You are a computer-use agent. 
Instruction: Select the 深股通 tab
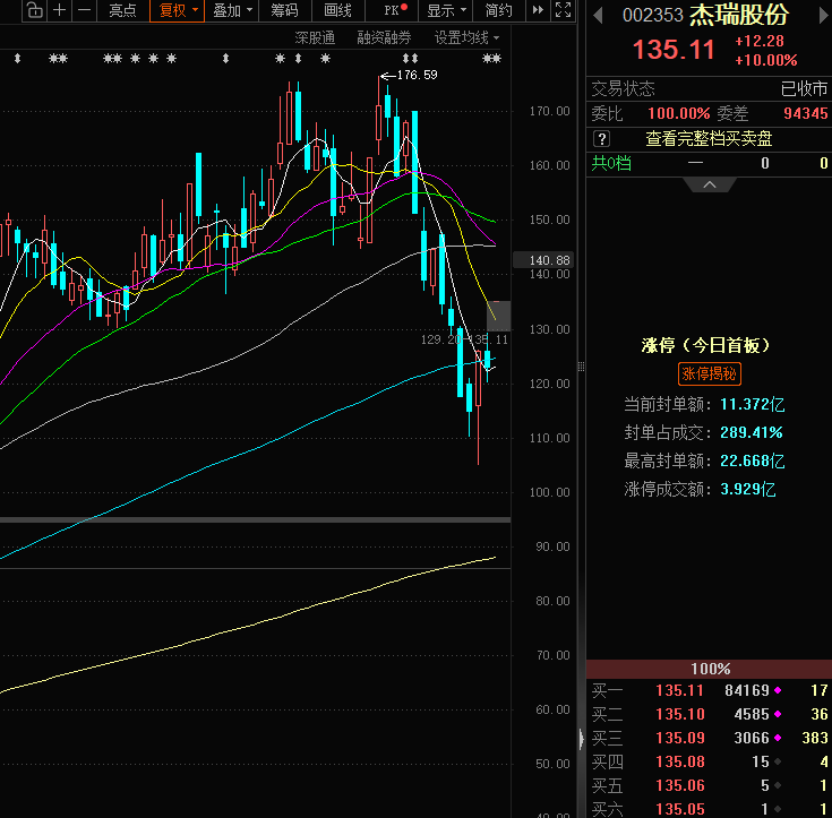point(315,38)
